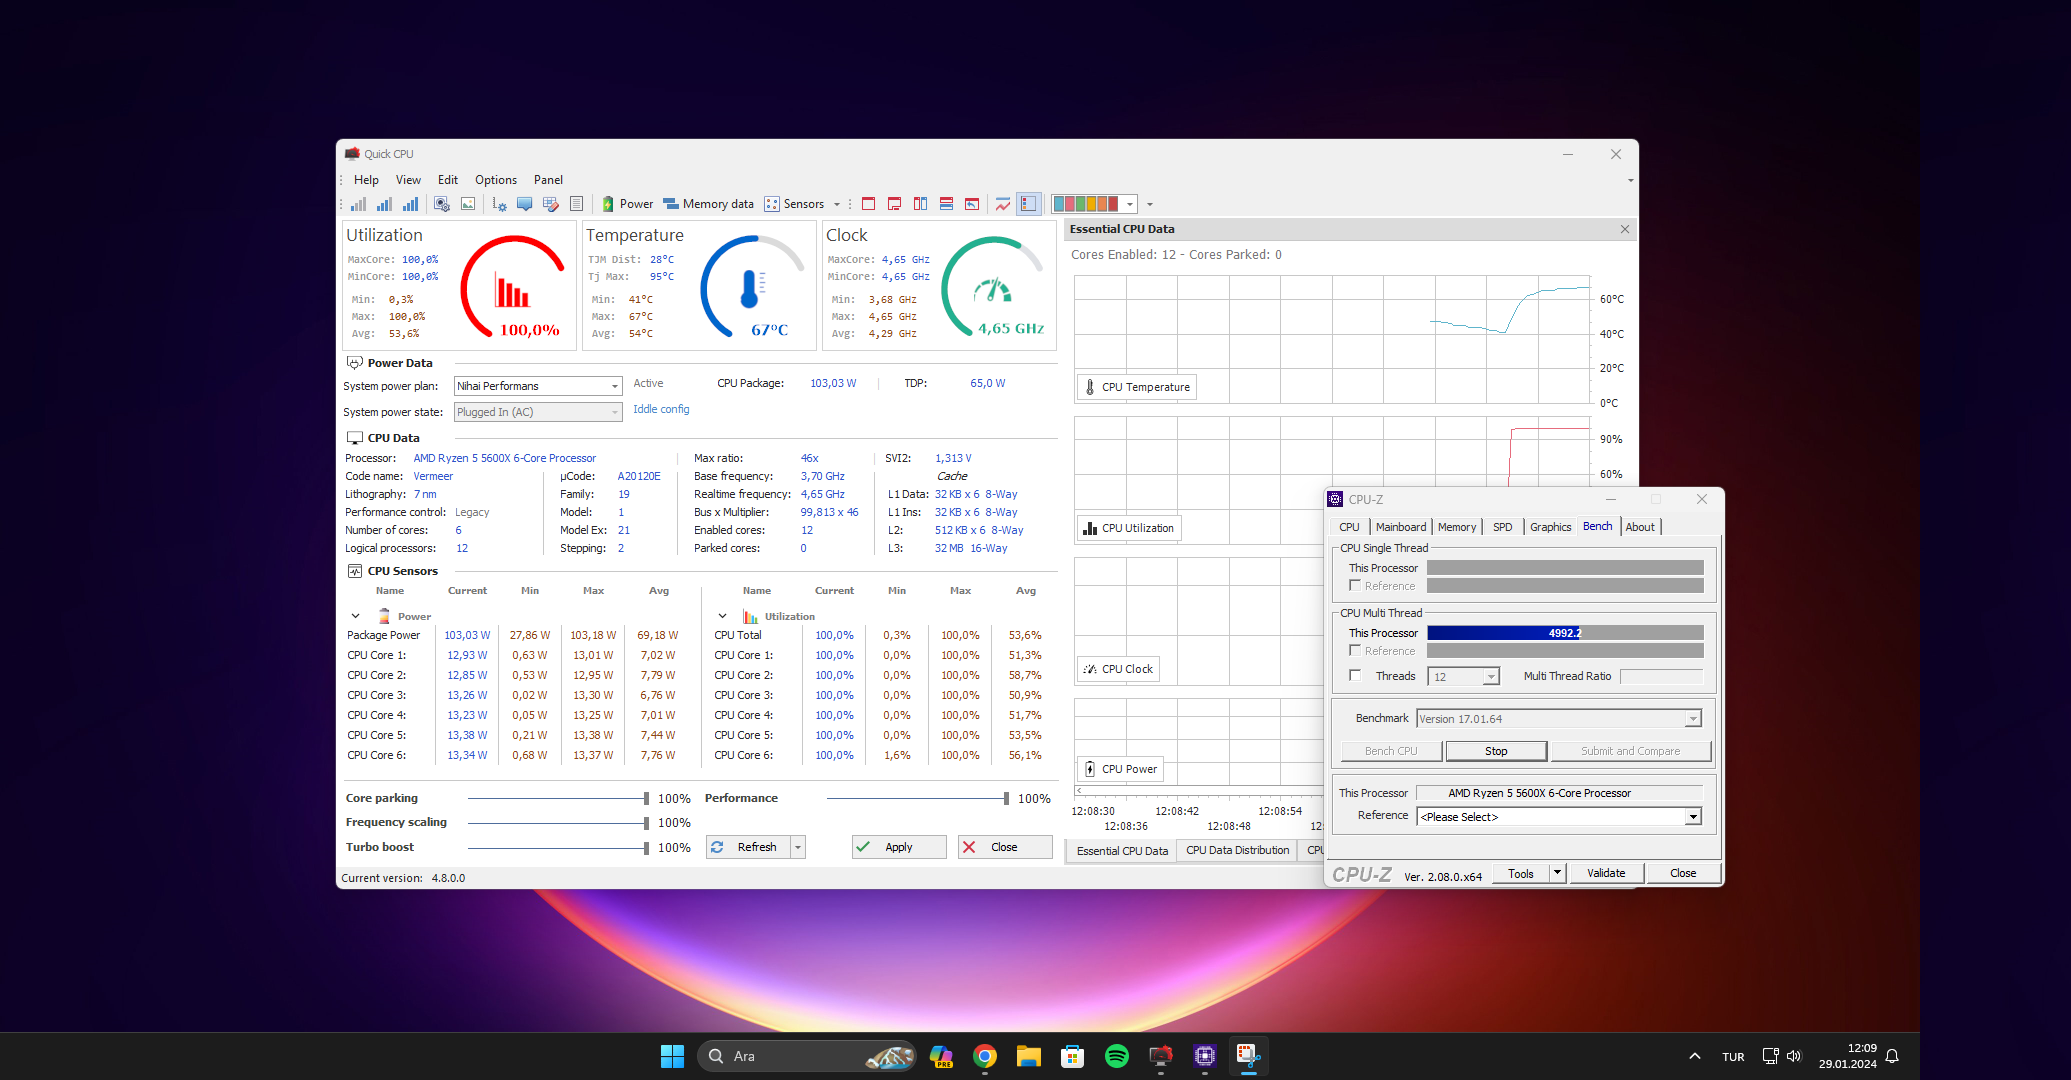Click the CPU Clock chart label
The height and width of the screenshot is (1080, 2071).
point(1118,669)
